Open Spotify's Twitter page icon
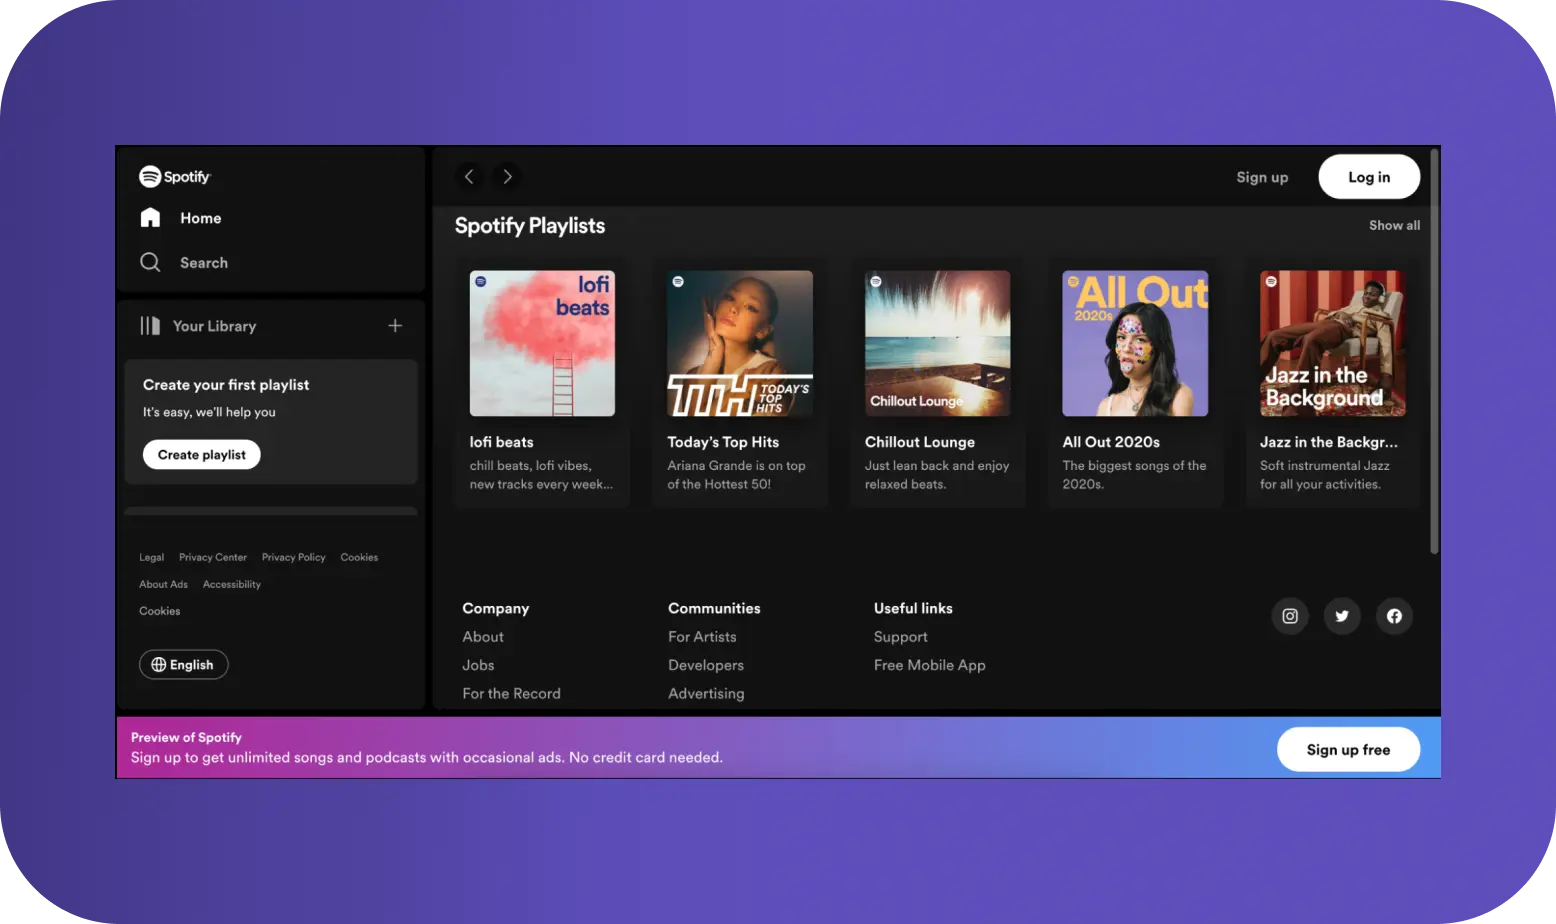Image resolution: width=1556 pixels, height=924 pixels. (1342, 616)
